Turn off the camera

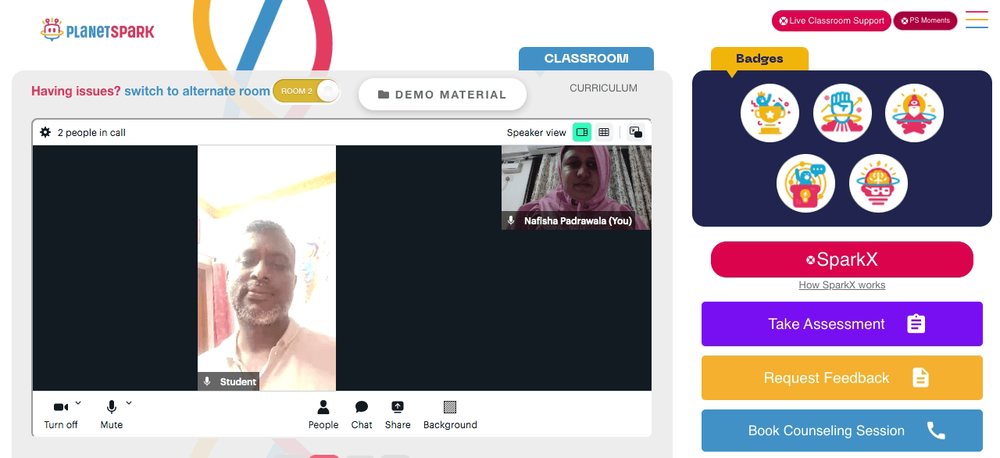[x=61, y=414]
